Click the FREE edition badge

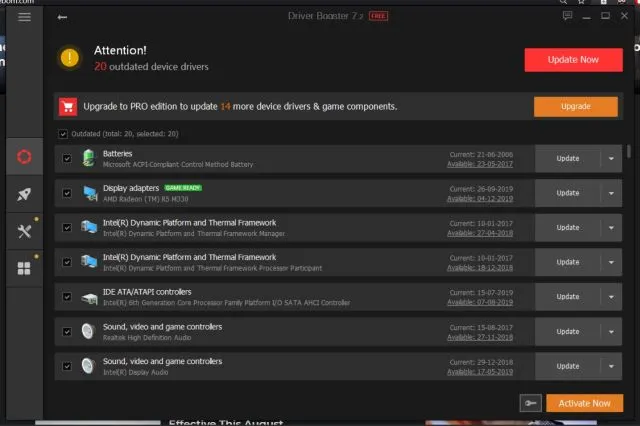[x=378, y=16]
